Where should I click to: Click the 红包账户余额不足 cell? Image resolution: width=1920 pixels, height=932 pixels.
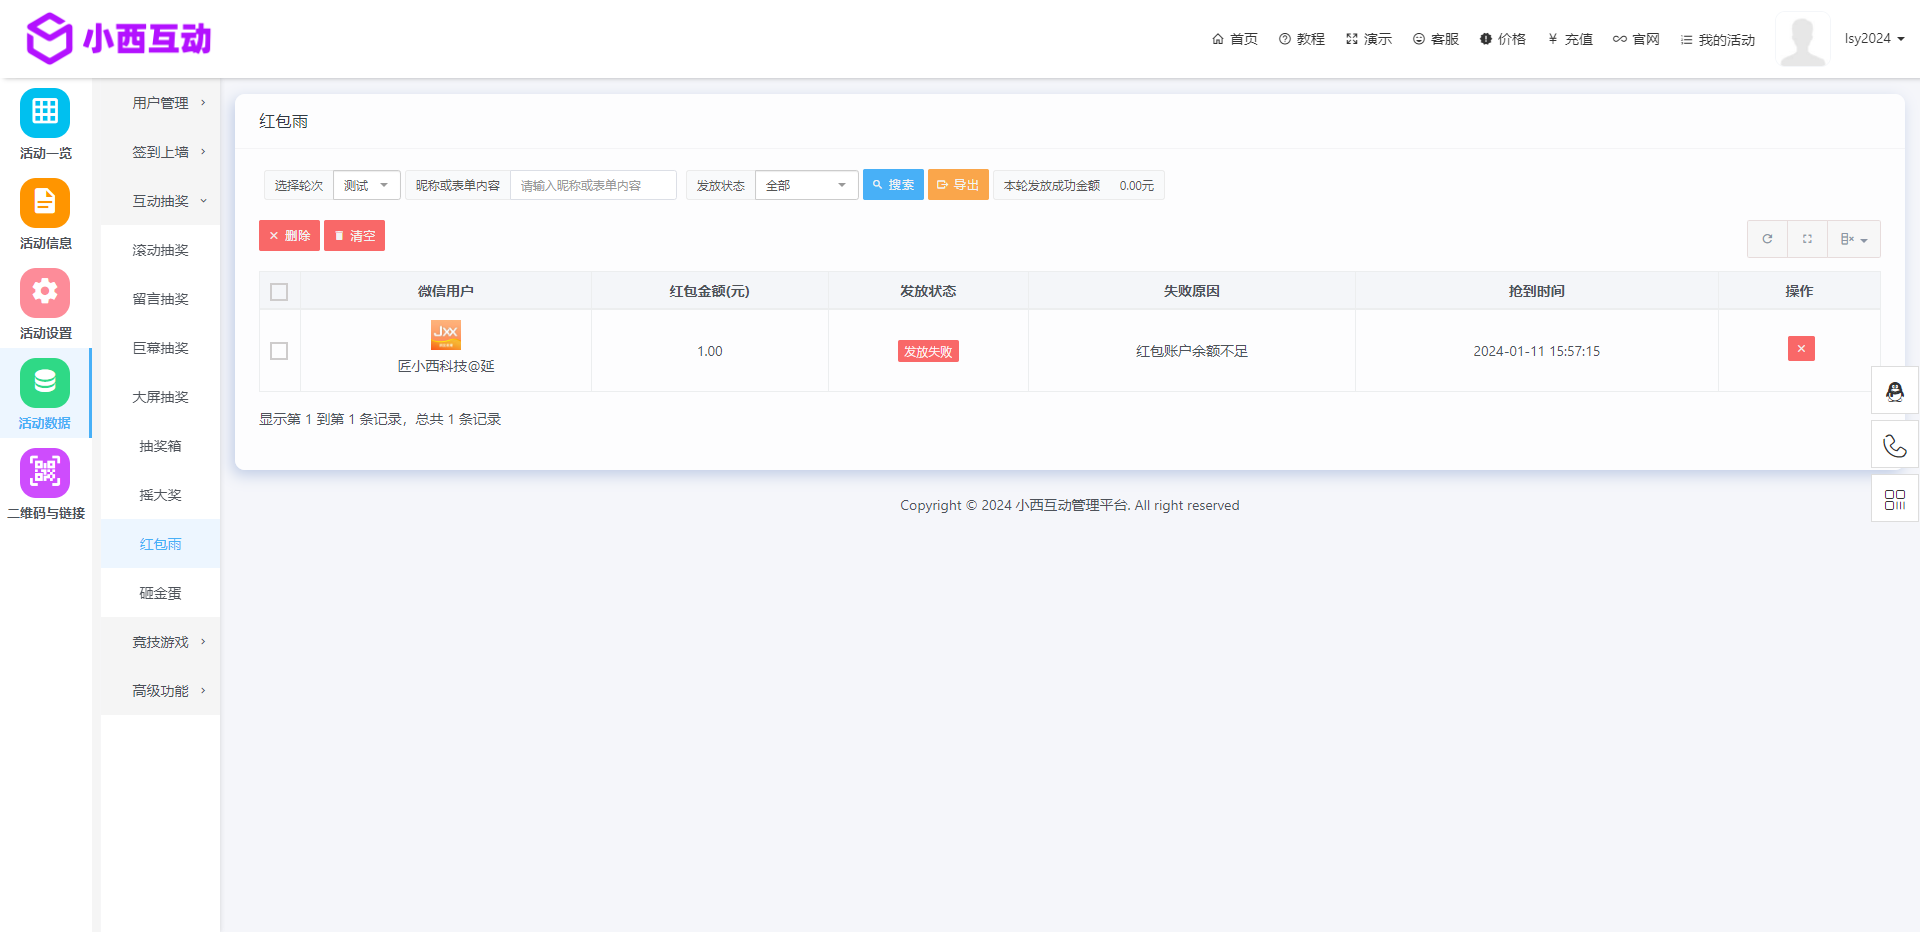pos(1191,351)
